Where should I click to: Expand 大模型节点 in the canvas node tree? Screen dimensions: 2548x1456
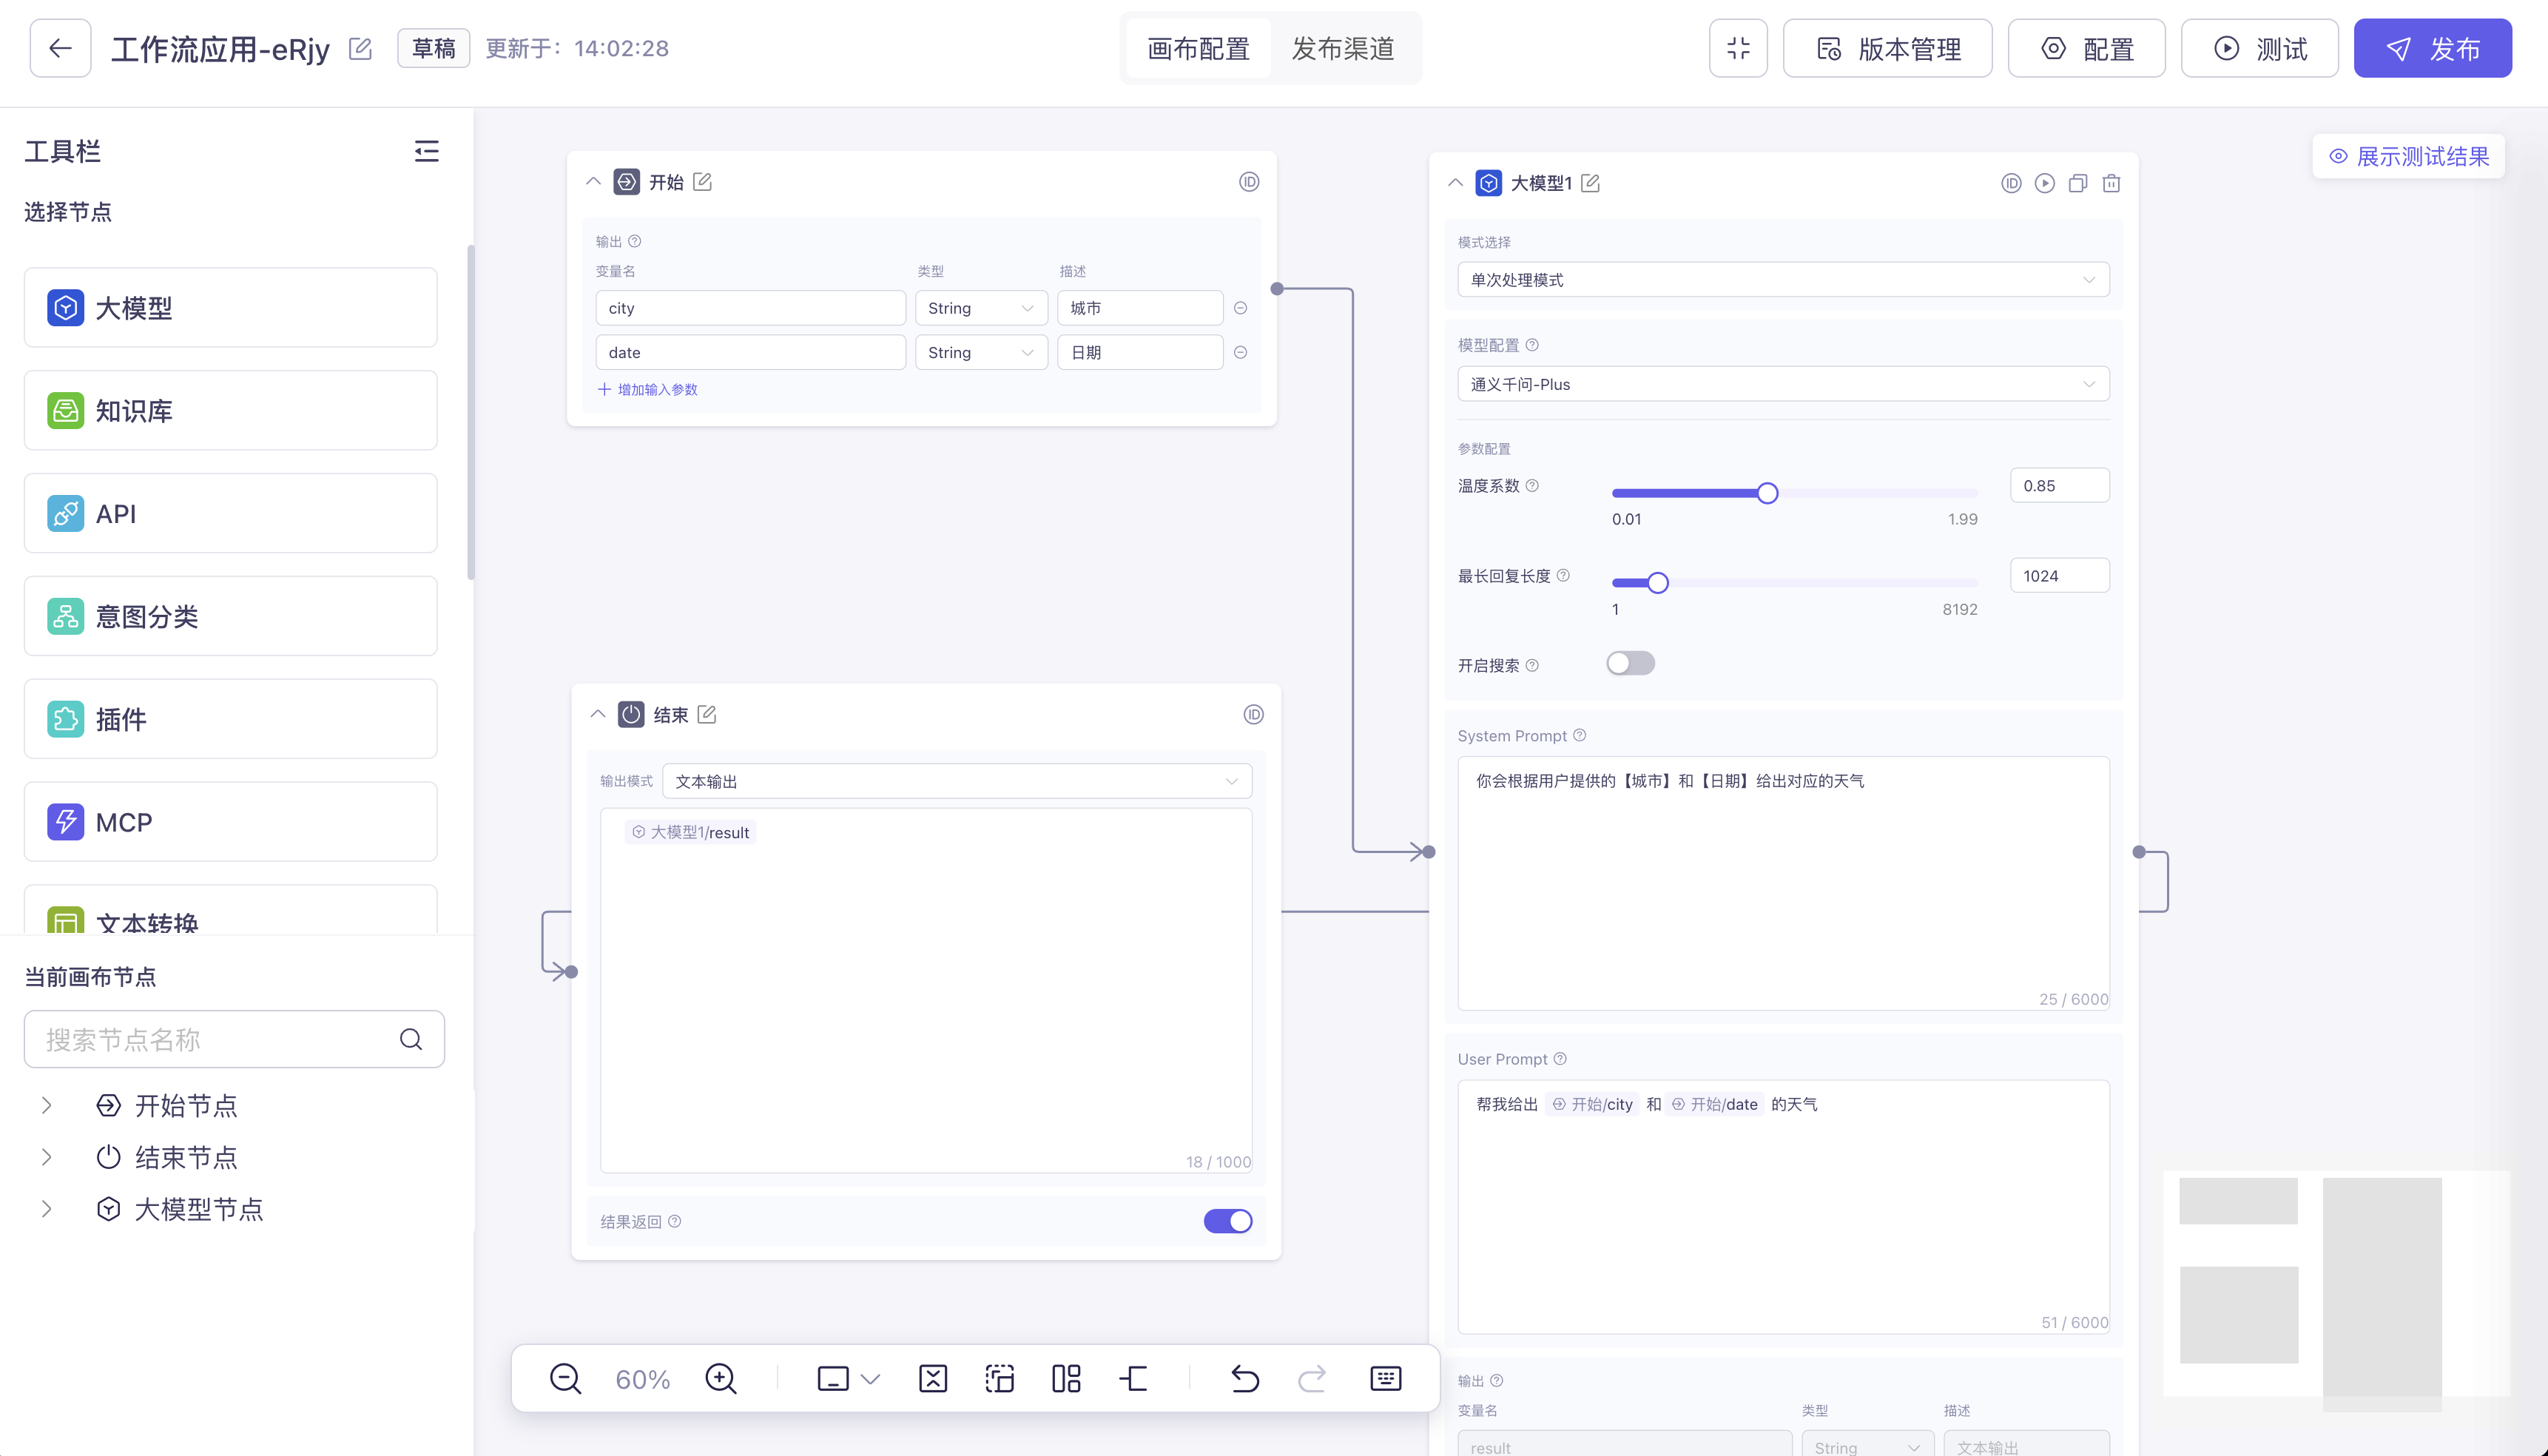click(x=47, y=1209)
